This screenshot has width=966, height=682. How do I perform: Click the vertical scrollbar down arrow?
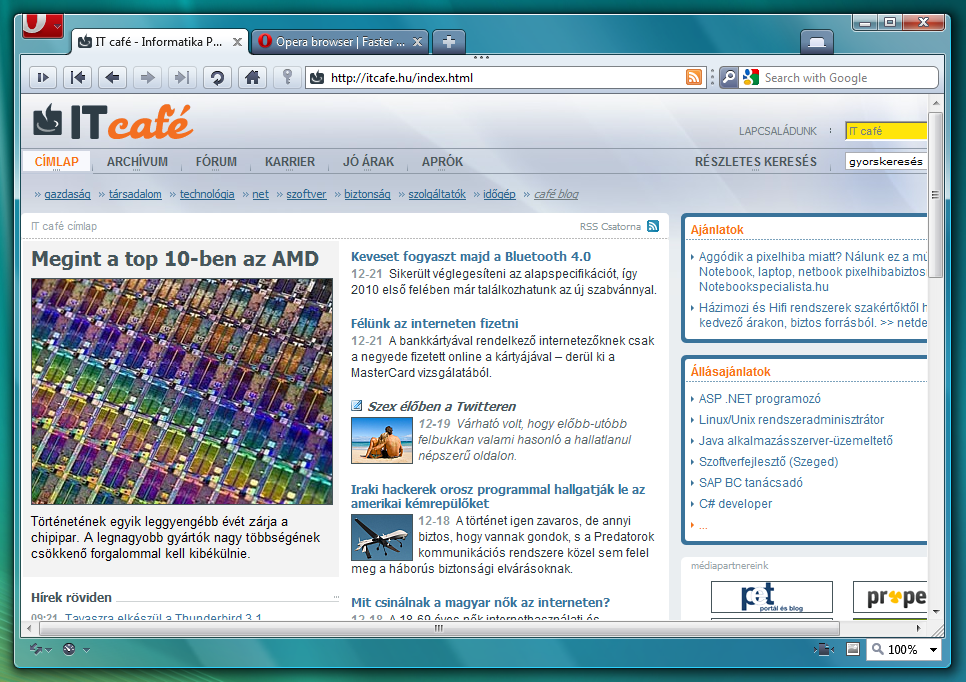tap(936, 612)
